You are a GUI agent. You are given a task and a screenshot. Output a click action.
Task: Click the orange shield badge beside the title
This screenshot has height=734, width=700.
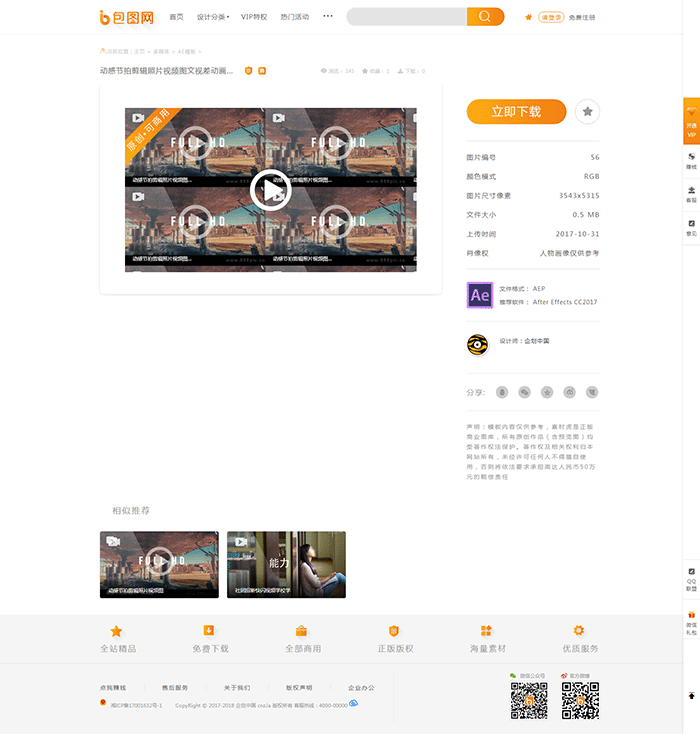[249, 71]
